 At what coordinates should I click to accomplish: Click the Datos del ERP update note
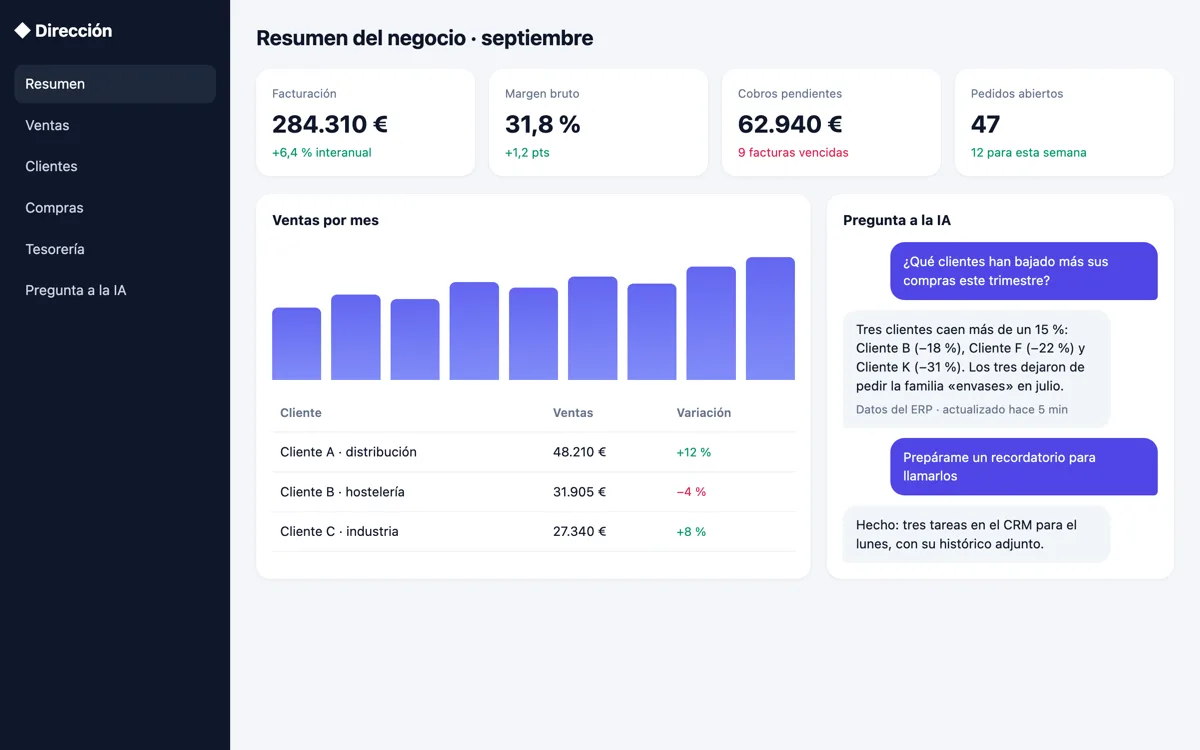tap(962, 409)
